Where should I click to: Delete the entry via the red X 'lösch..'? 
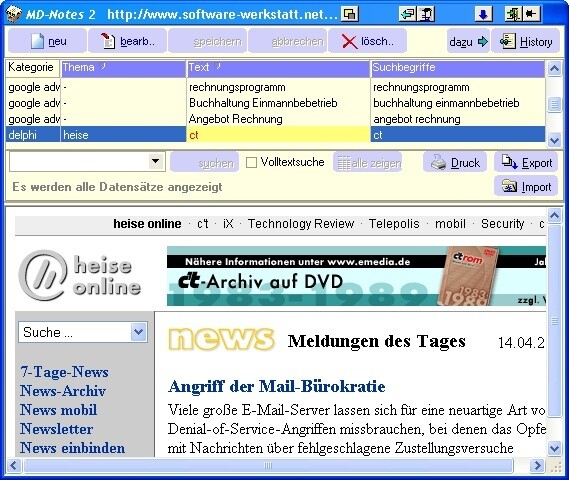coord(367,41)
